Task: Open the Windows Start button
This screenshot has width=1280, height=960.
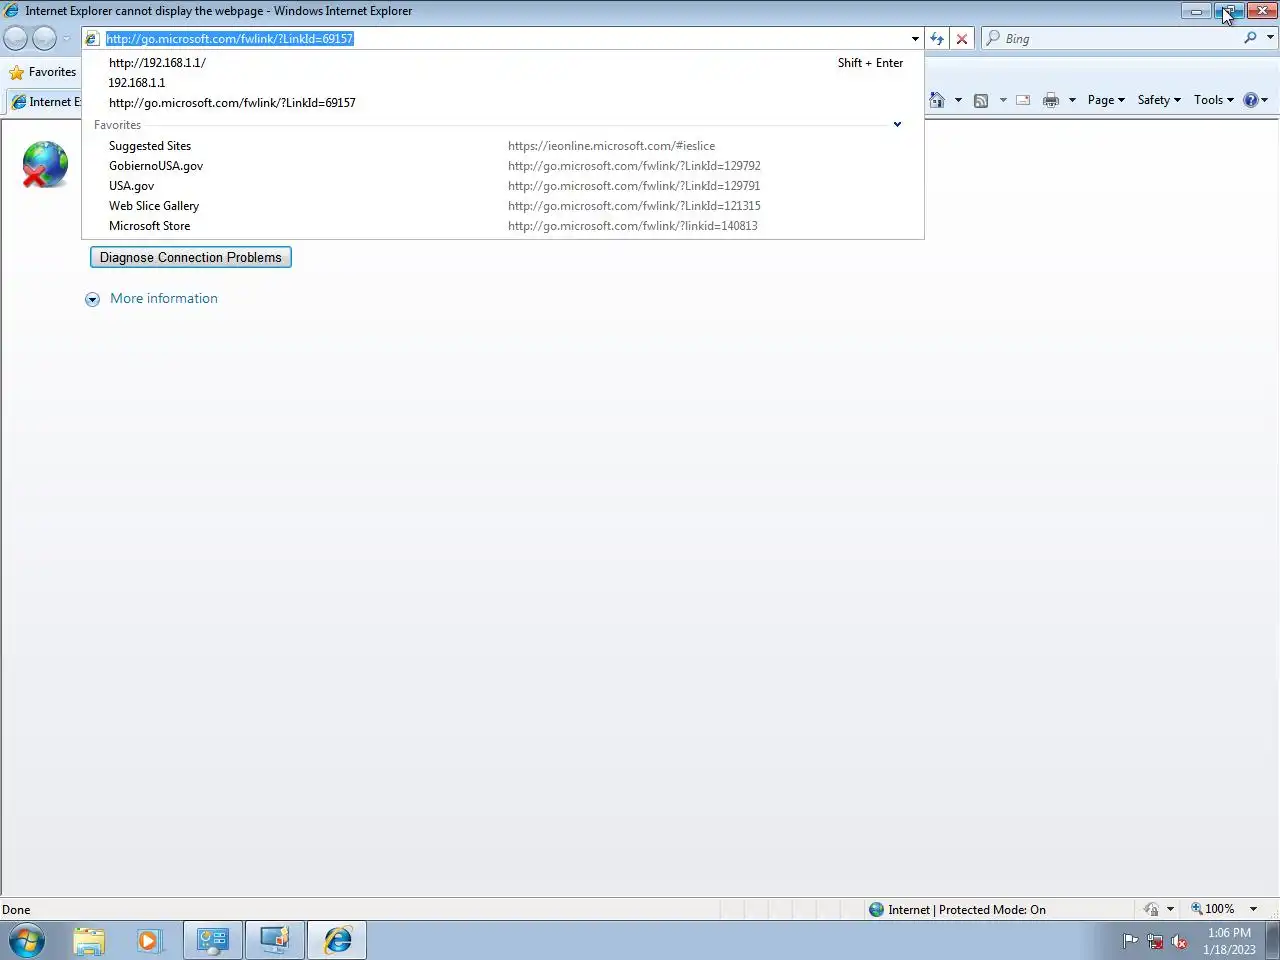Action: click(27, 941)
